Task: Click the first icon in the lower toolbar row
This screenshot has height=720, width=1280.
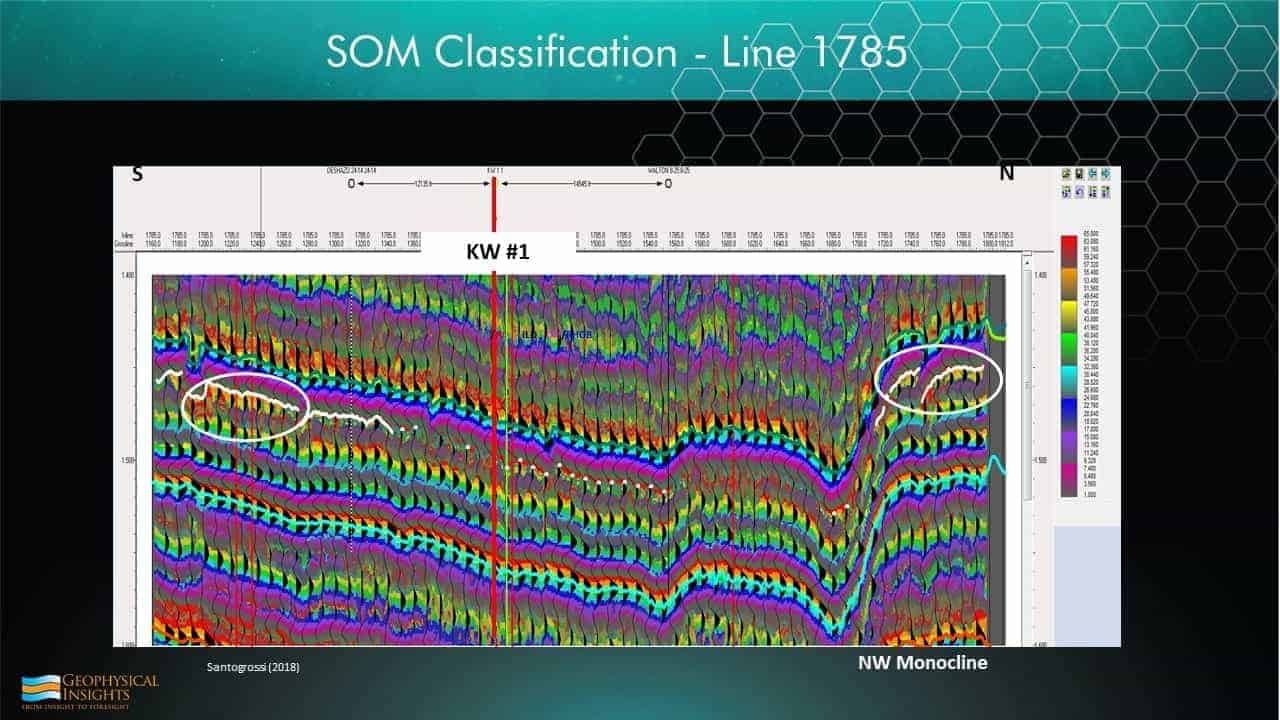Action: click(1067, 193)
